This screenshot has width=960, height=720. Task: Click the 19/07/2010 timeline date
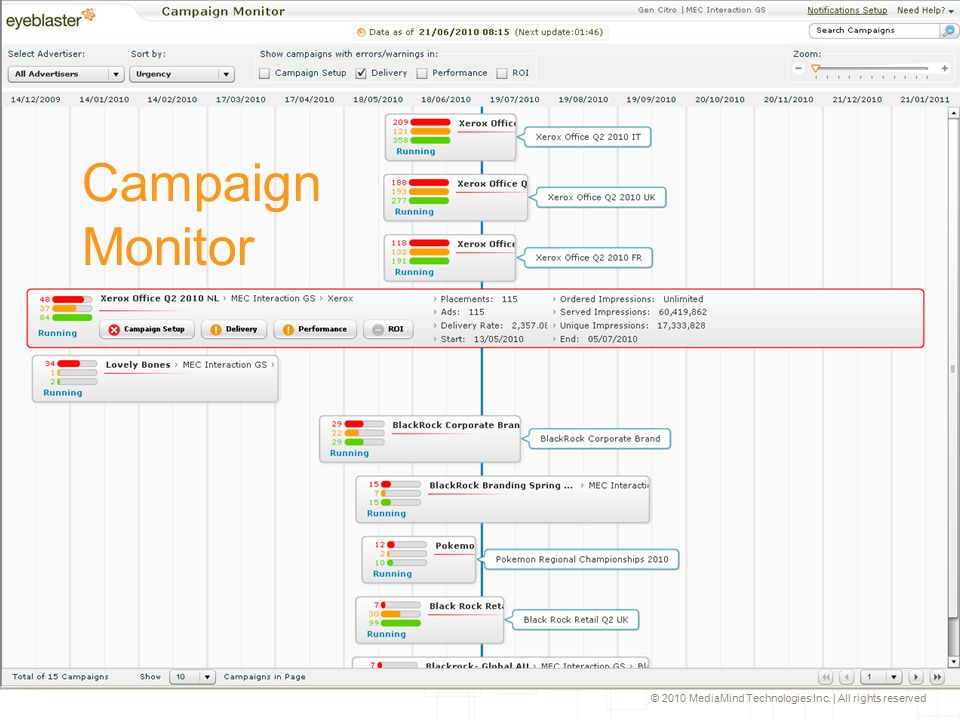point(514,99)
